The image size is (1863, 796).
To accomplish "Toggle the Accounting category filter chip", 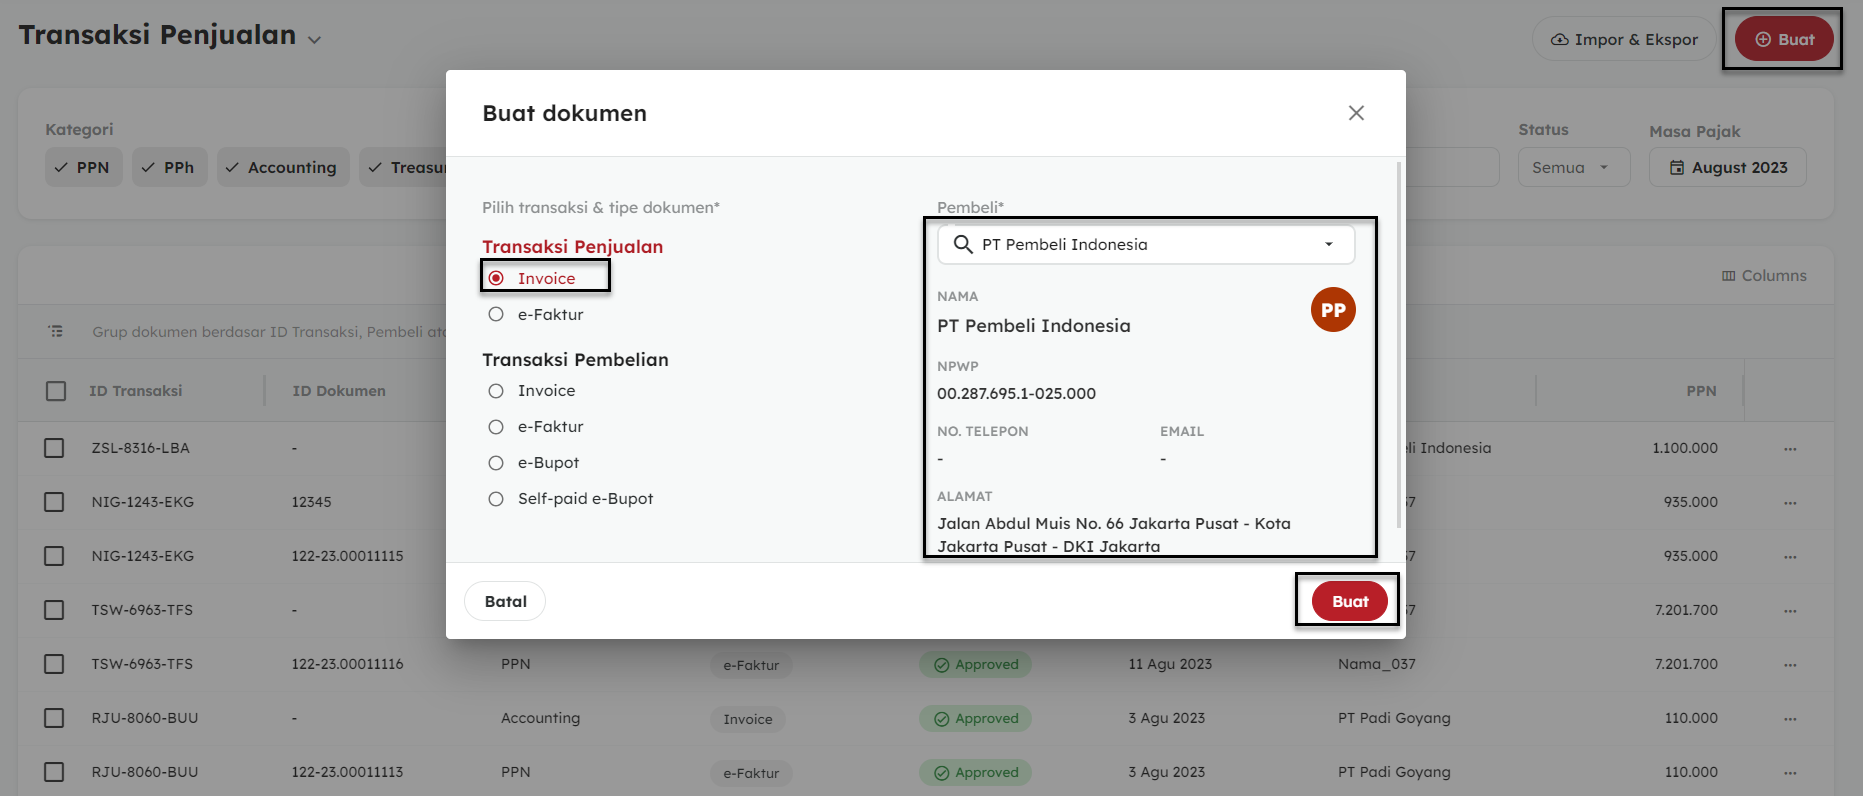I will coord(283,168).
